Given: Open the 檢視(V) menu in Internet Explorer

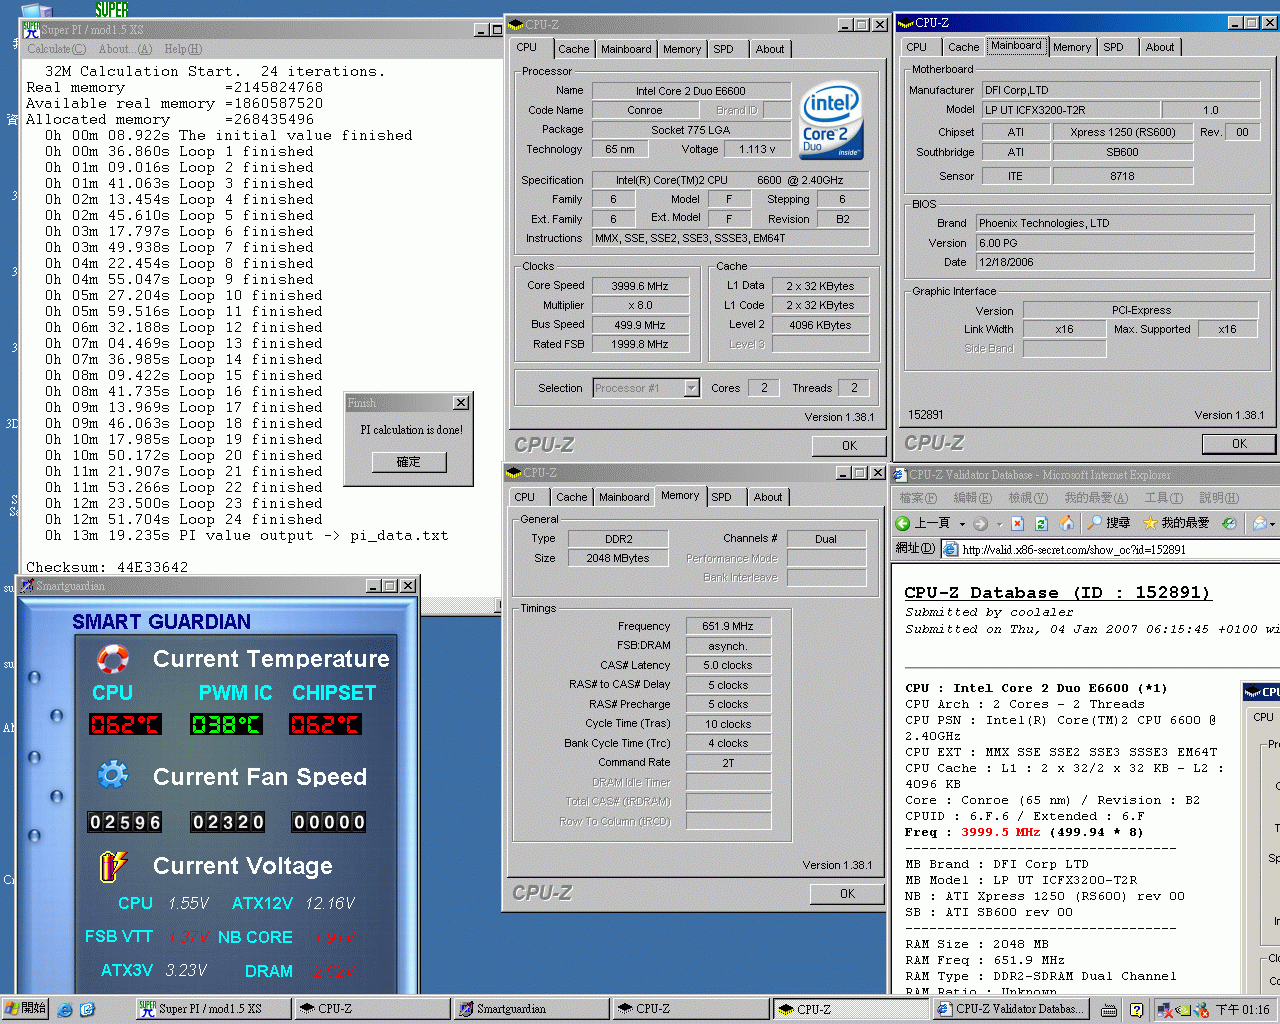Looking at the screenshot, I should (x=1027, y=498).
